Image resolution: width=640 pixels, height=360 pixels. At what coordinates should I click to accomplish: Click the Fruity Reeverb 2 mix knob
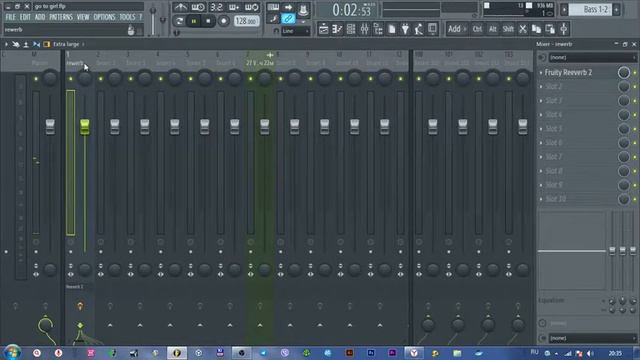pos(623,73)
